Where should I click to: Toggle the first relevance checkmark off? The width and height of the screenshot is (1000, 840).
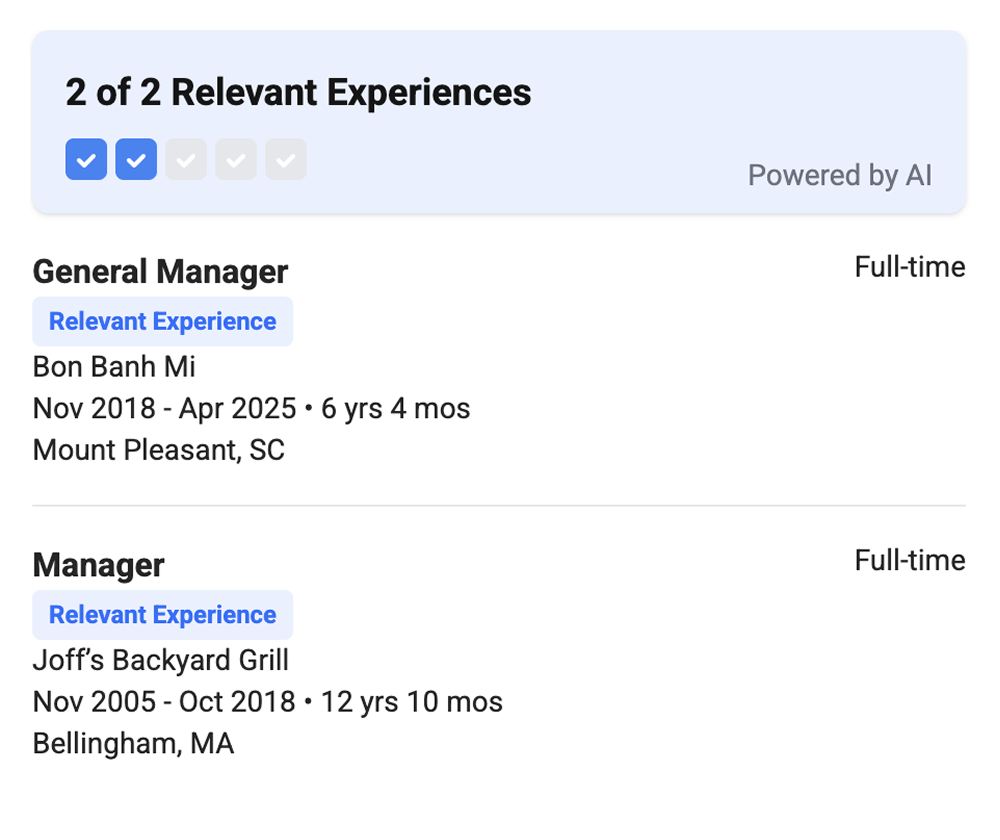tap(86, 159)
